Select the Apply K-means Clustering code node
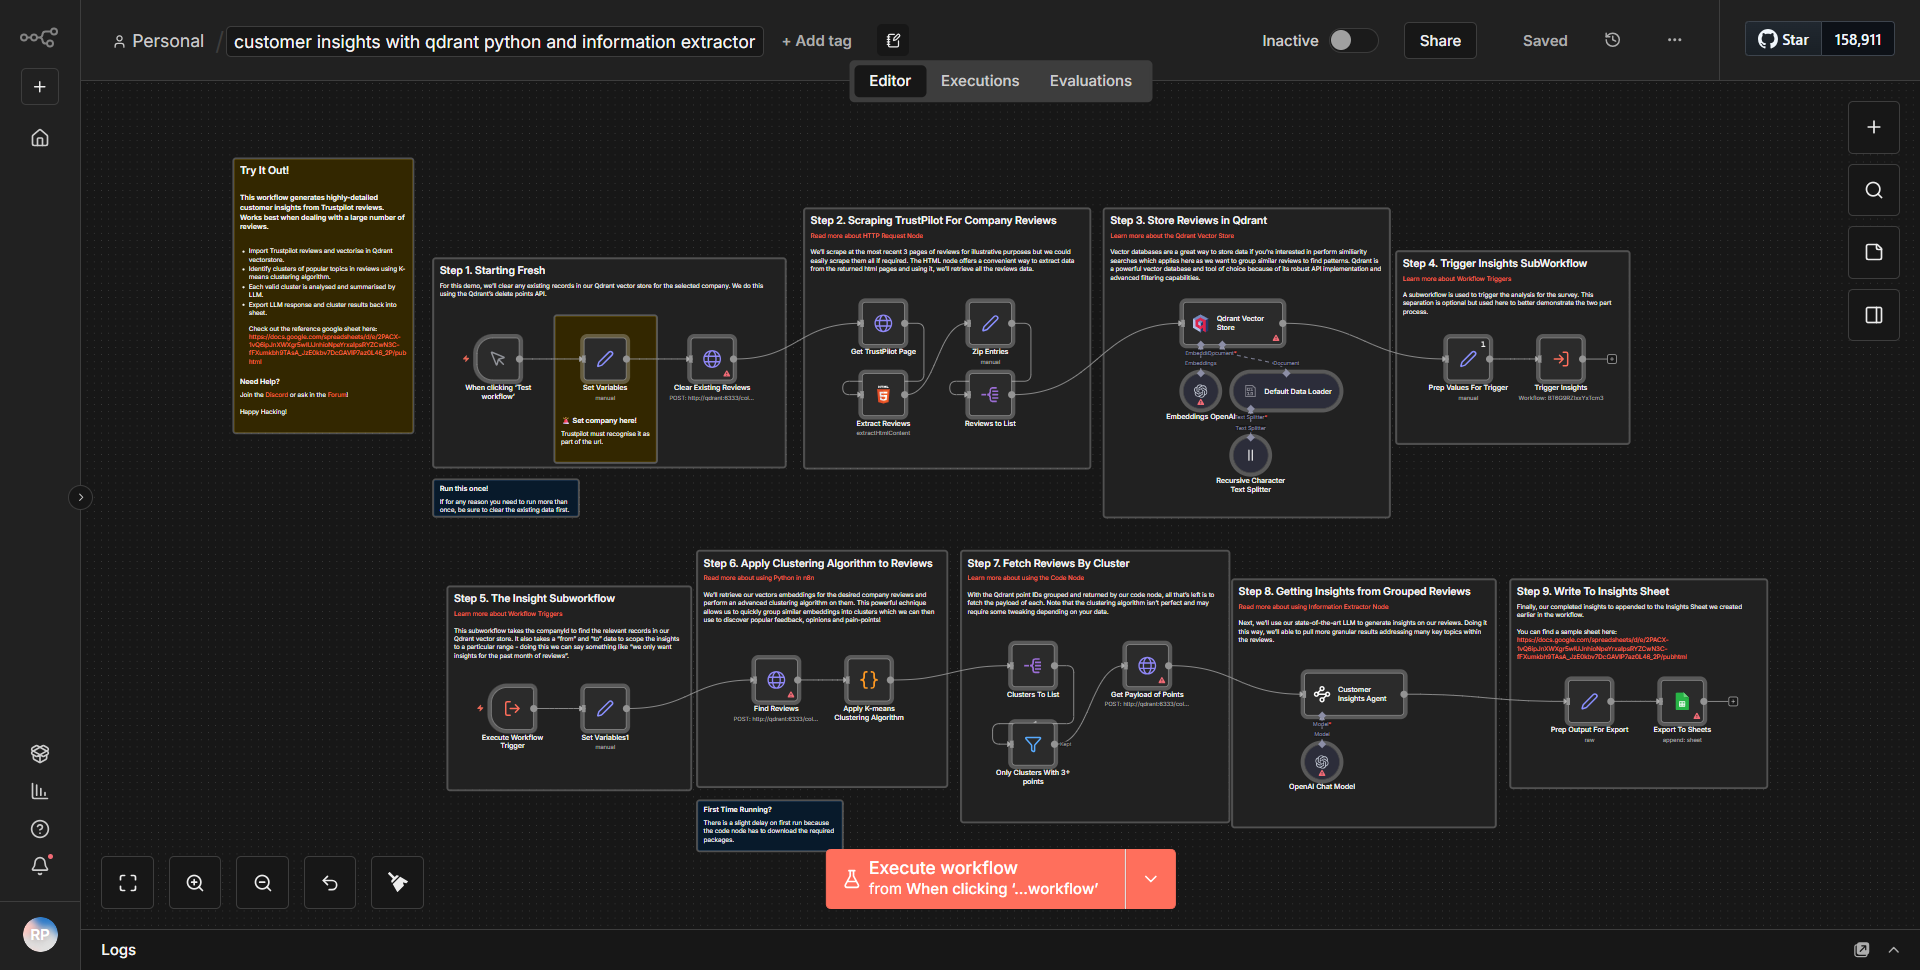The height and width of the screenshot is (970, 1920). coord(869,680)
